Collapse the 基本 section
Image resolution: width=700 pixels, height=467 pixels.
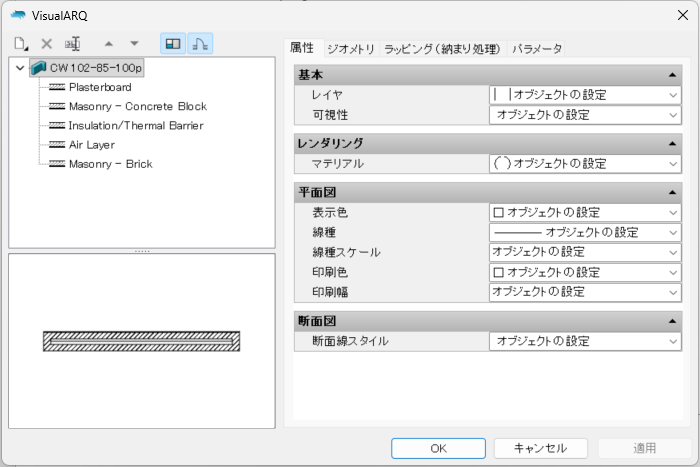(672, 75)
